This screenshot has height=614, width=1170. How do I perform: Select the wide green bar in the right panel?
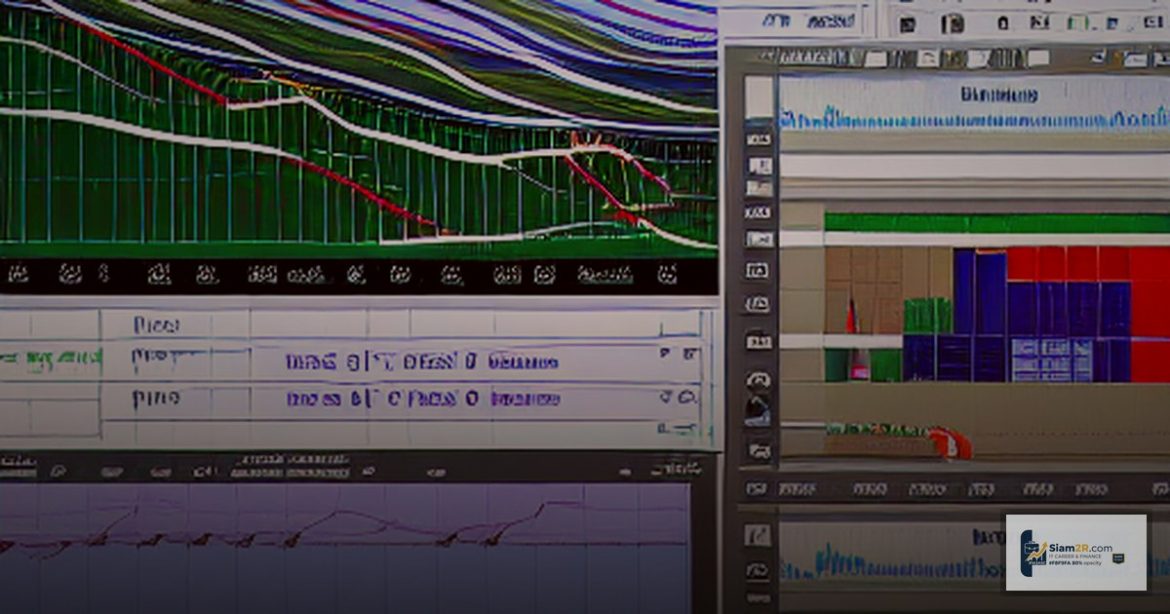(997, 222)
